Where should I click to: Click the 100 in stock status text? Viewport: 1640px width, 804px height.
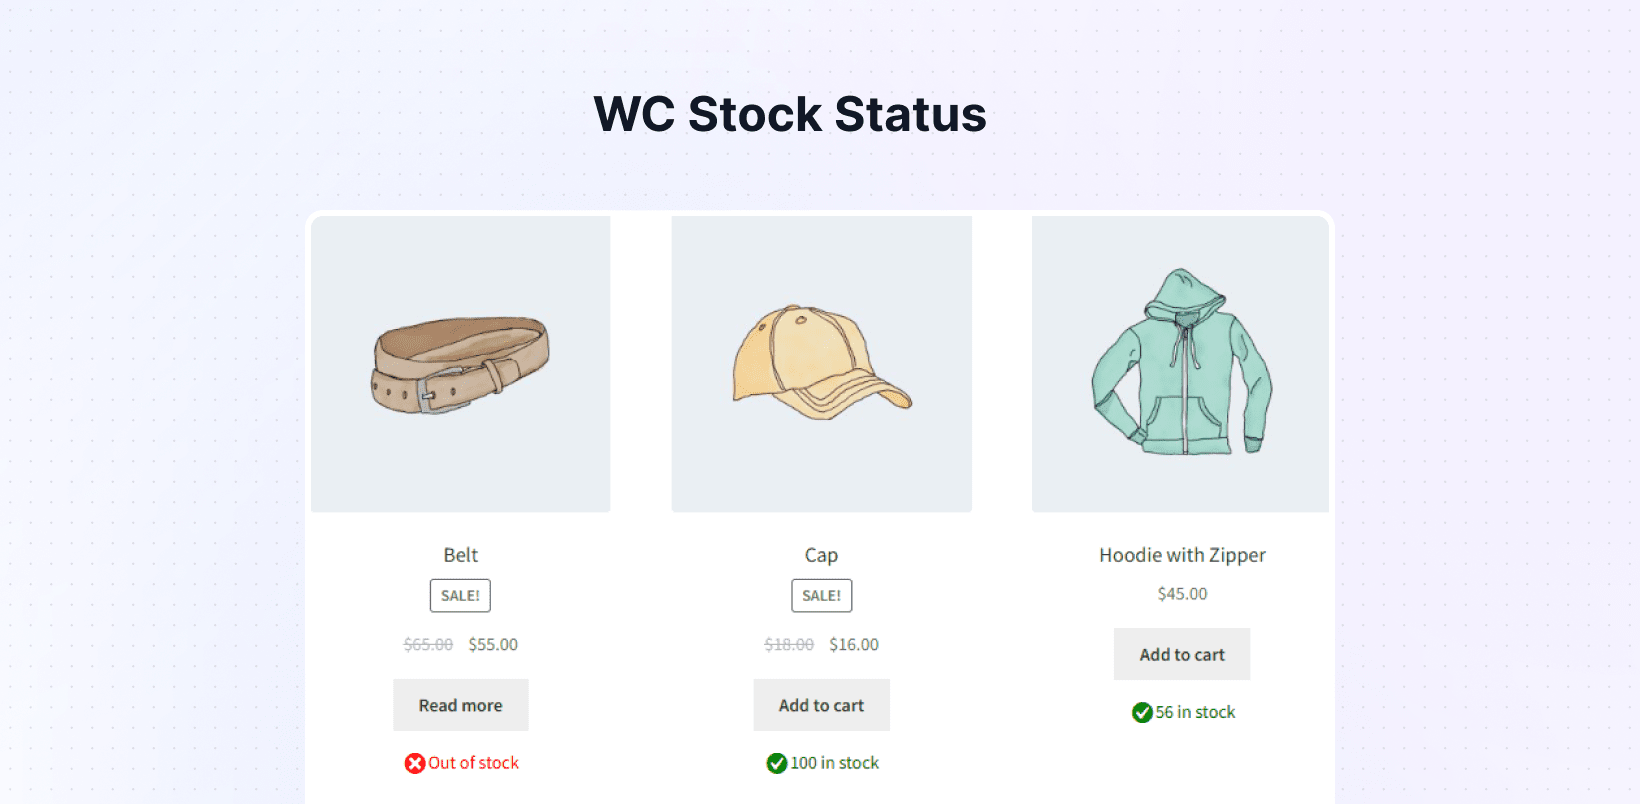tap(835, 763)
